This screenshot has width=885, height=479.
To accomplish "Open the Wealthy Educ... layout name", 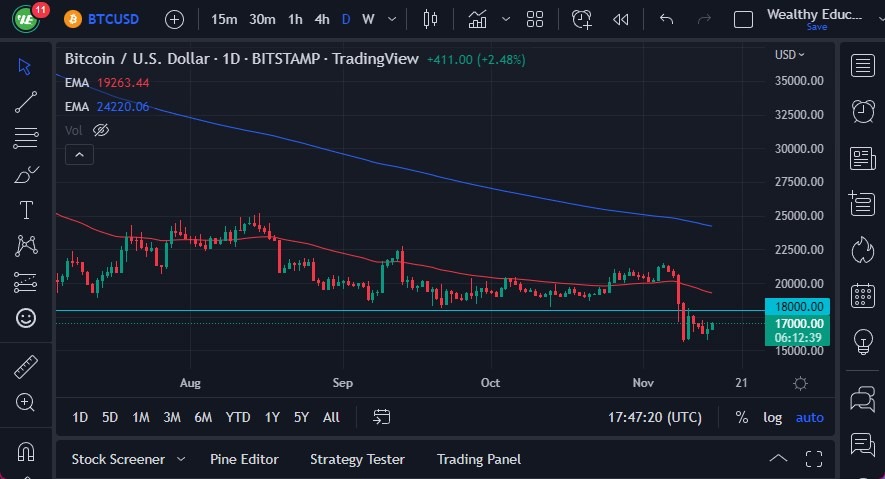I will [814, 14].
